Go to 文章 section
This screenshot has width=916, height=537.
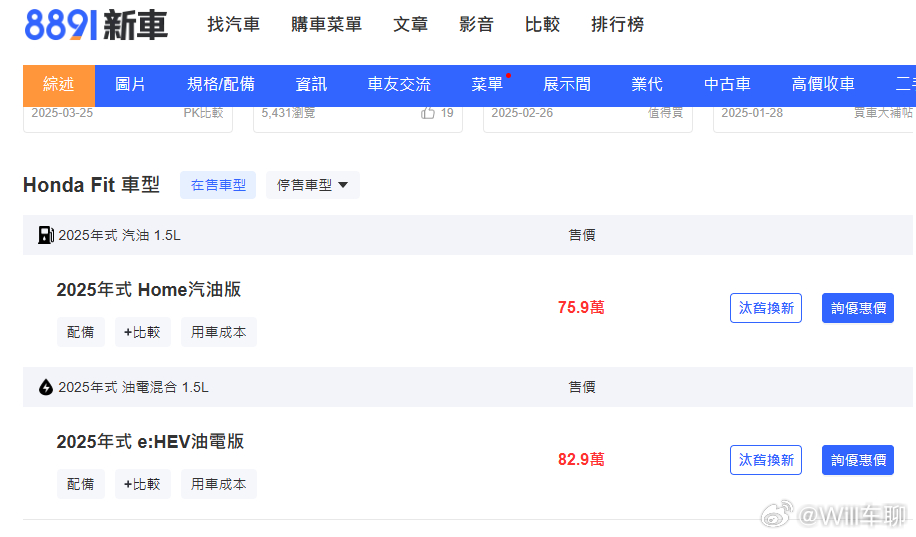coord(411,25)
